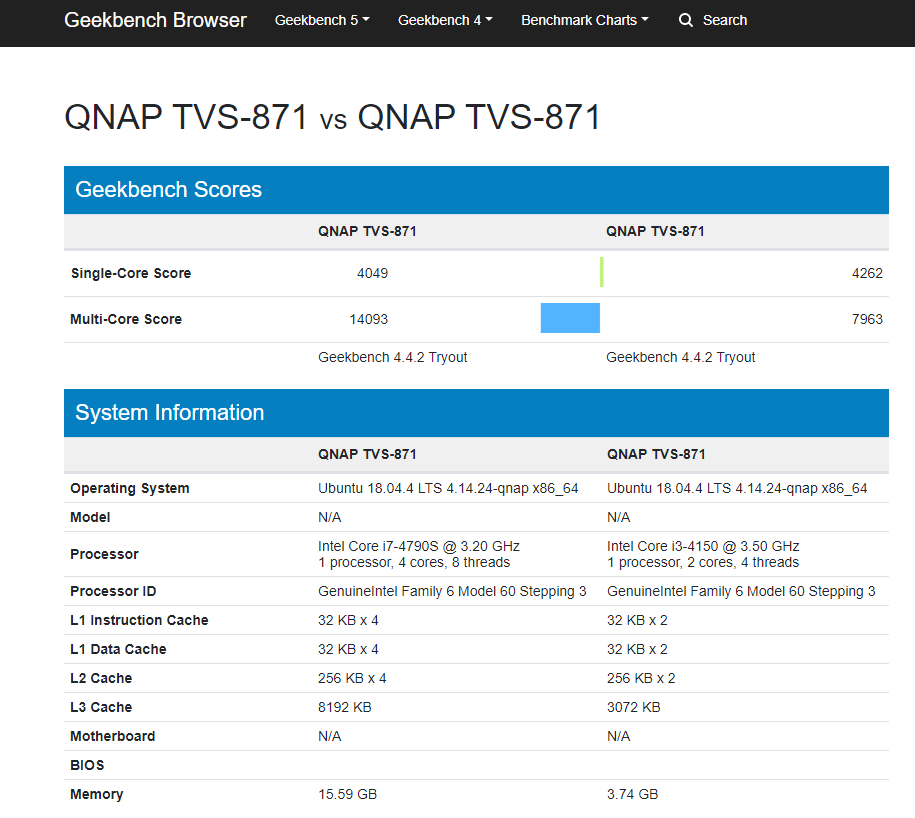
Task: Click the right QNAP TVS-871 scores column header
Action: pyautogui.click(x=655, y=231)
